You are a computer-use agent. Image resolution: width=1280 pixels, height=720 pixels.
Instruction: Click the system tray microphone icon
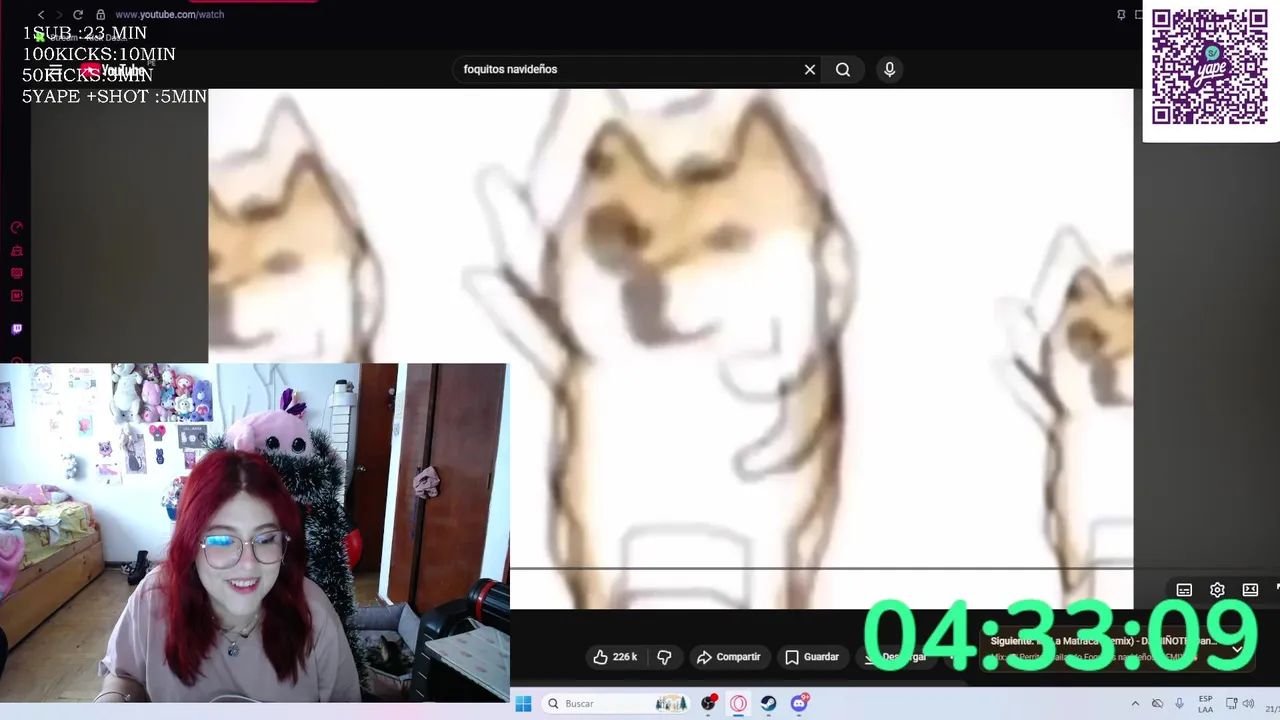point(1180,704)
